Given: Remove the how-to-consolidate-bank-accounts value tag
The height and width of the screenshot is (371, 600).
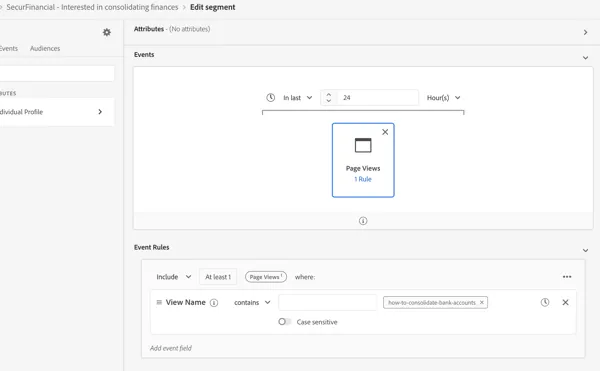Looking at the screenshot, I should tap(482, 302).
